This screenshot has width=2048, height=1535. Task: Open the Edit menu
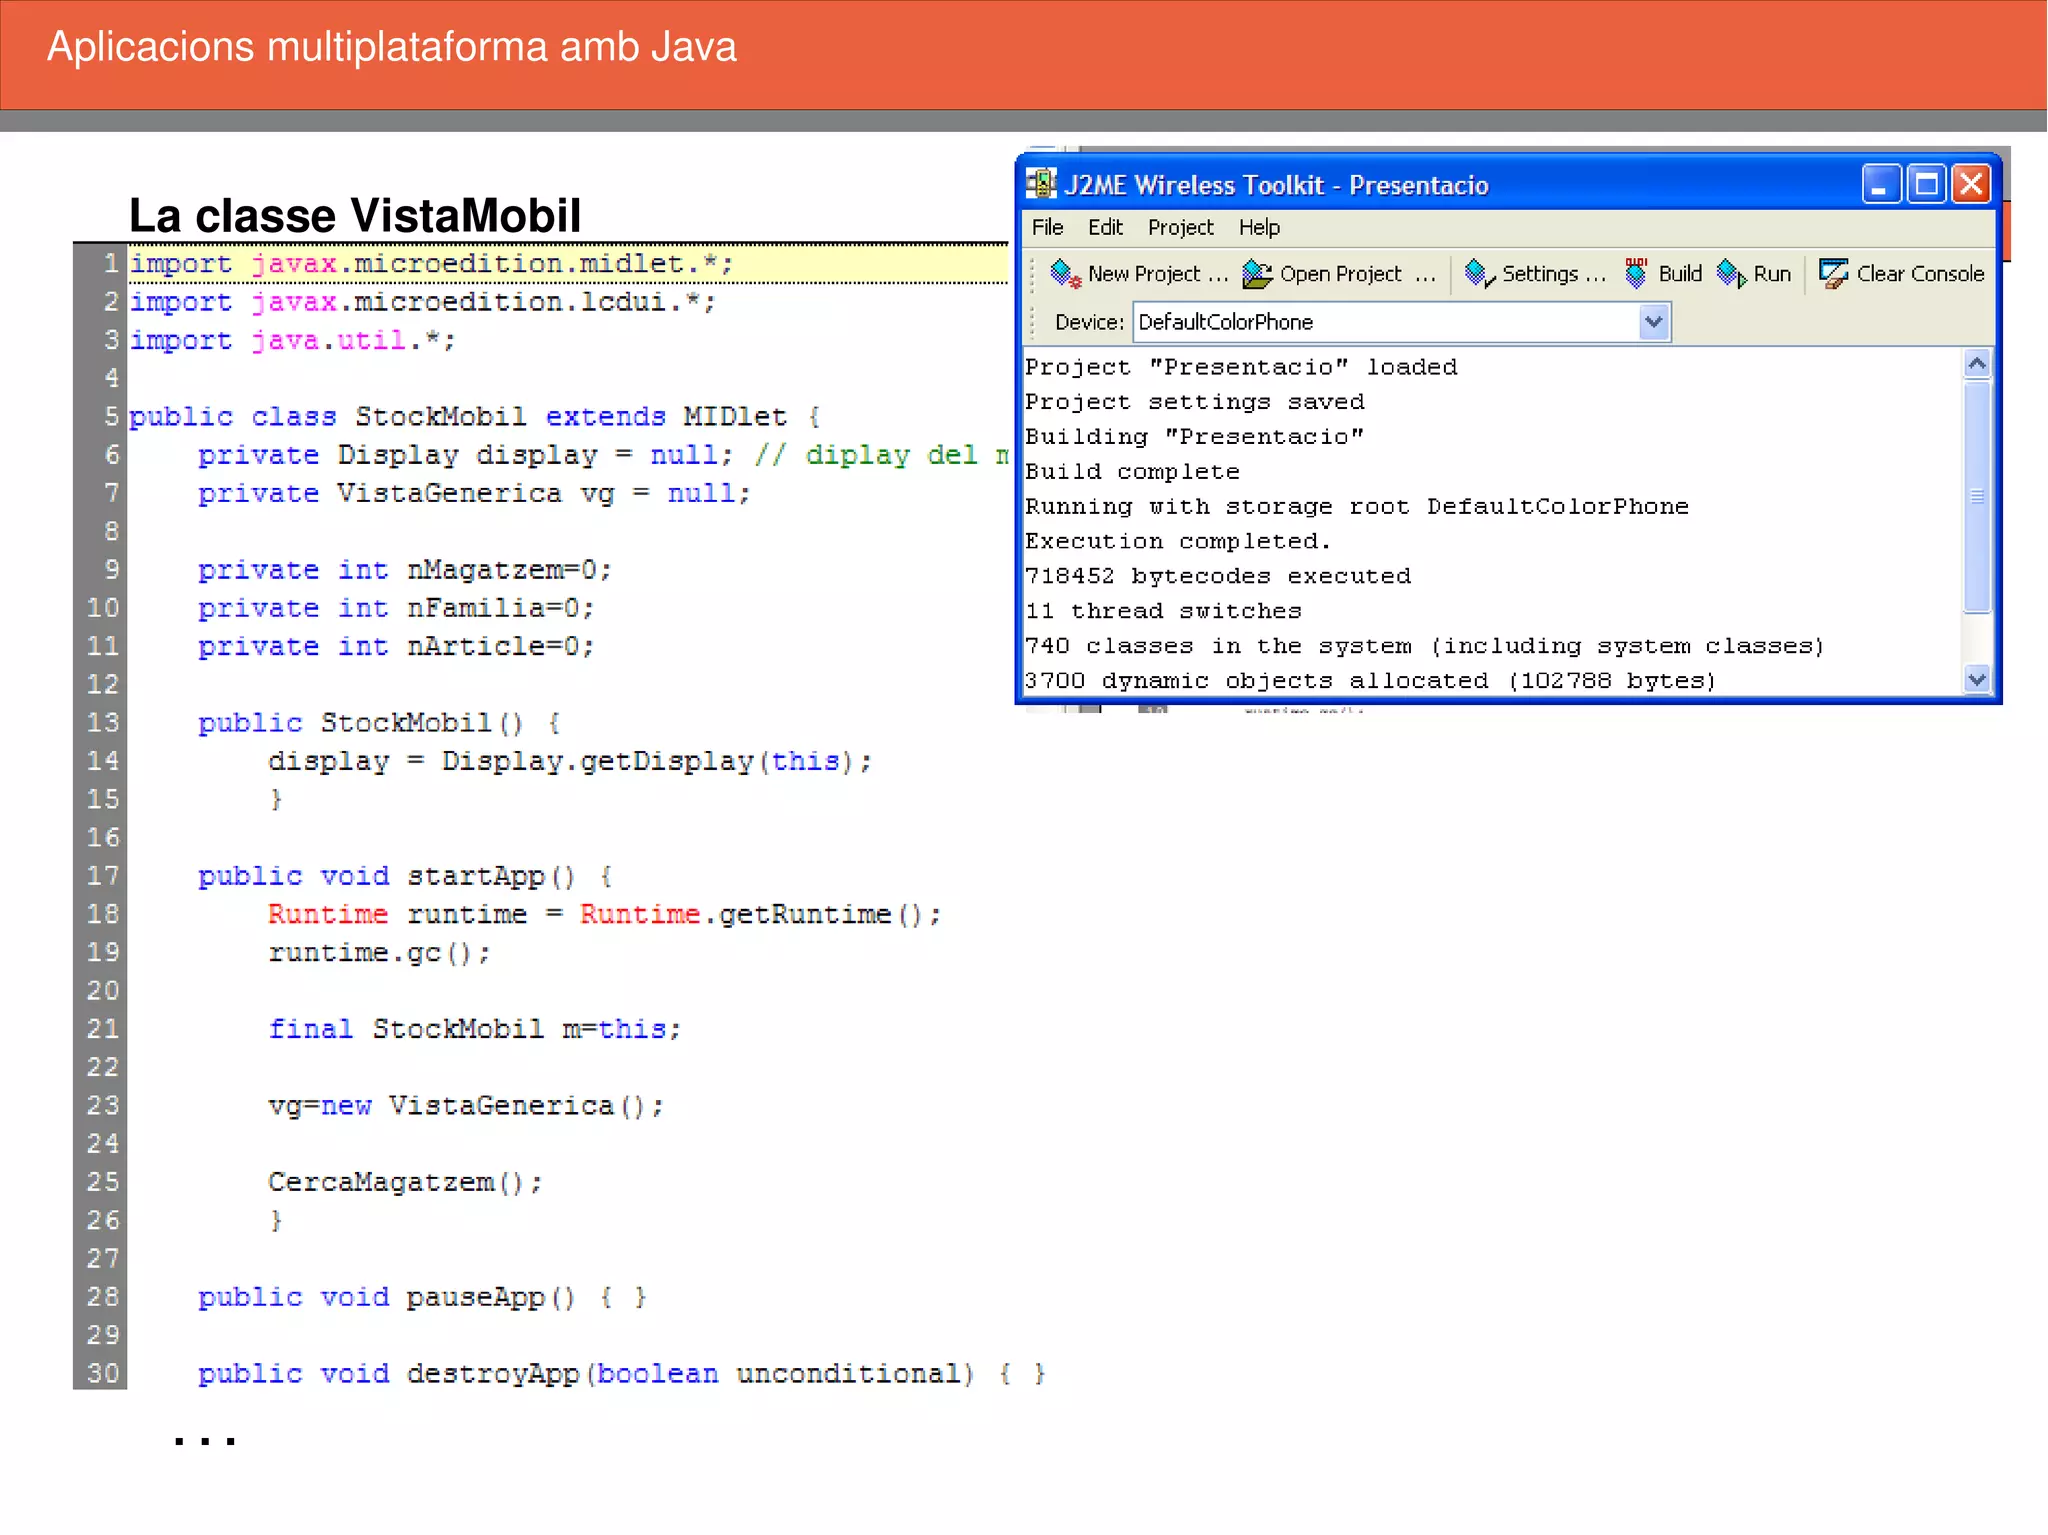coord(1105,228)
